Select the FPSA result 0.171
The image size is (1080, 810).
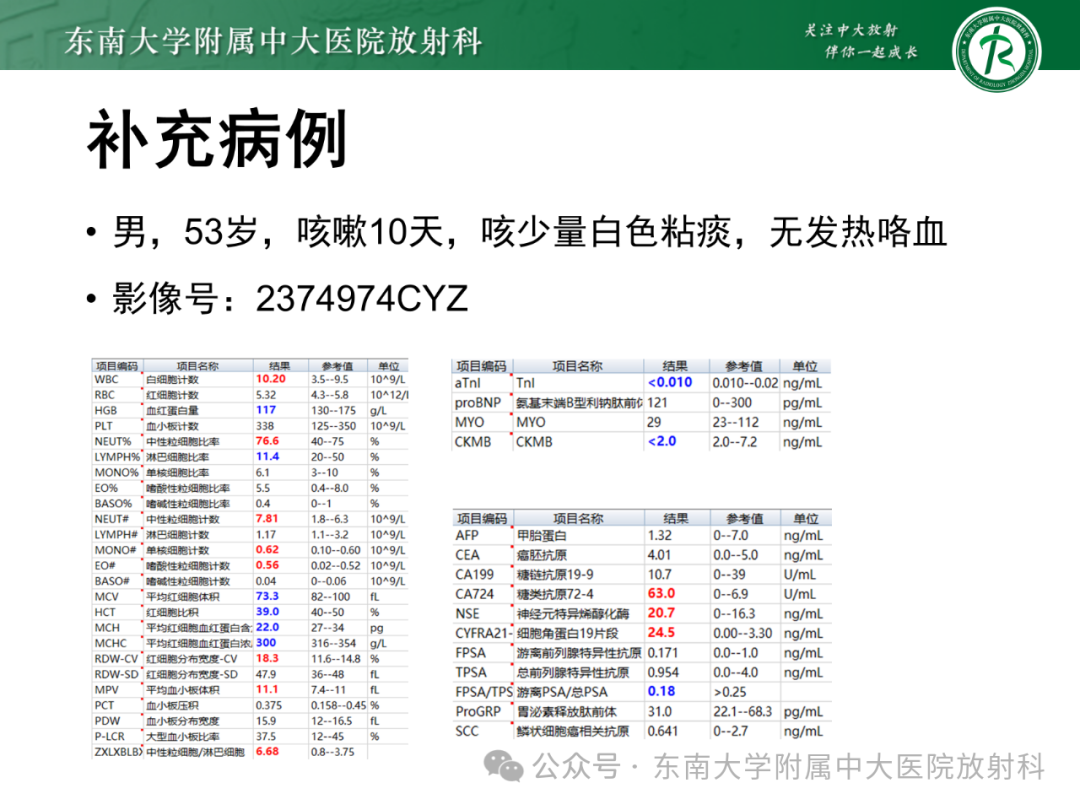click(663, 652)
